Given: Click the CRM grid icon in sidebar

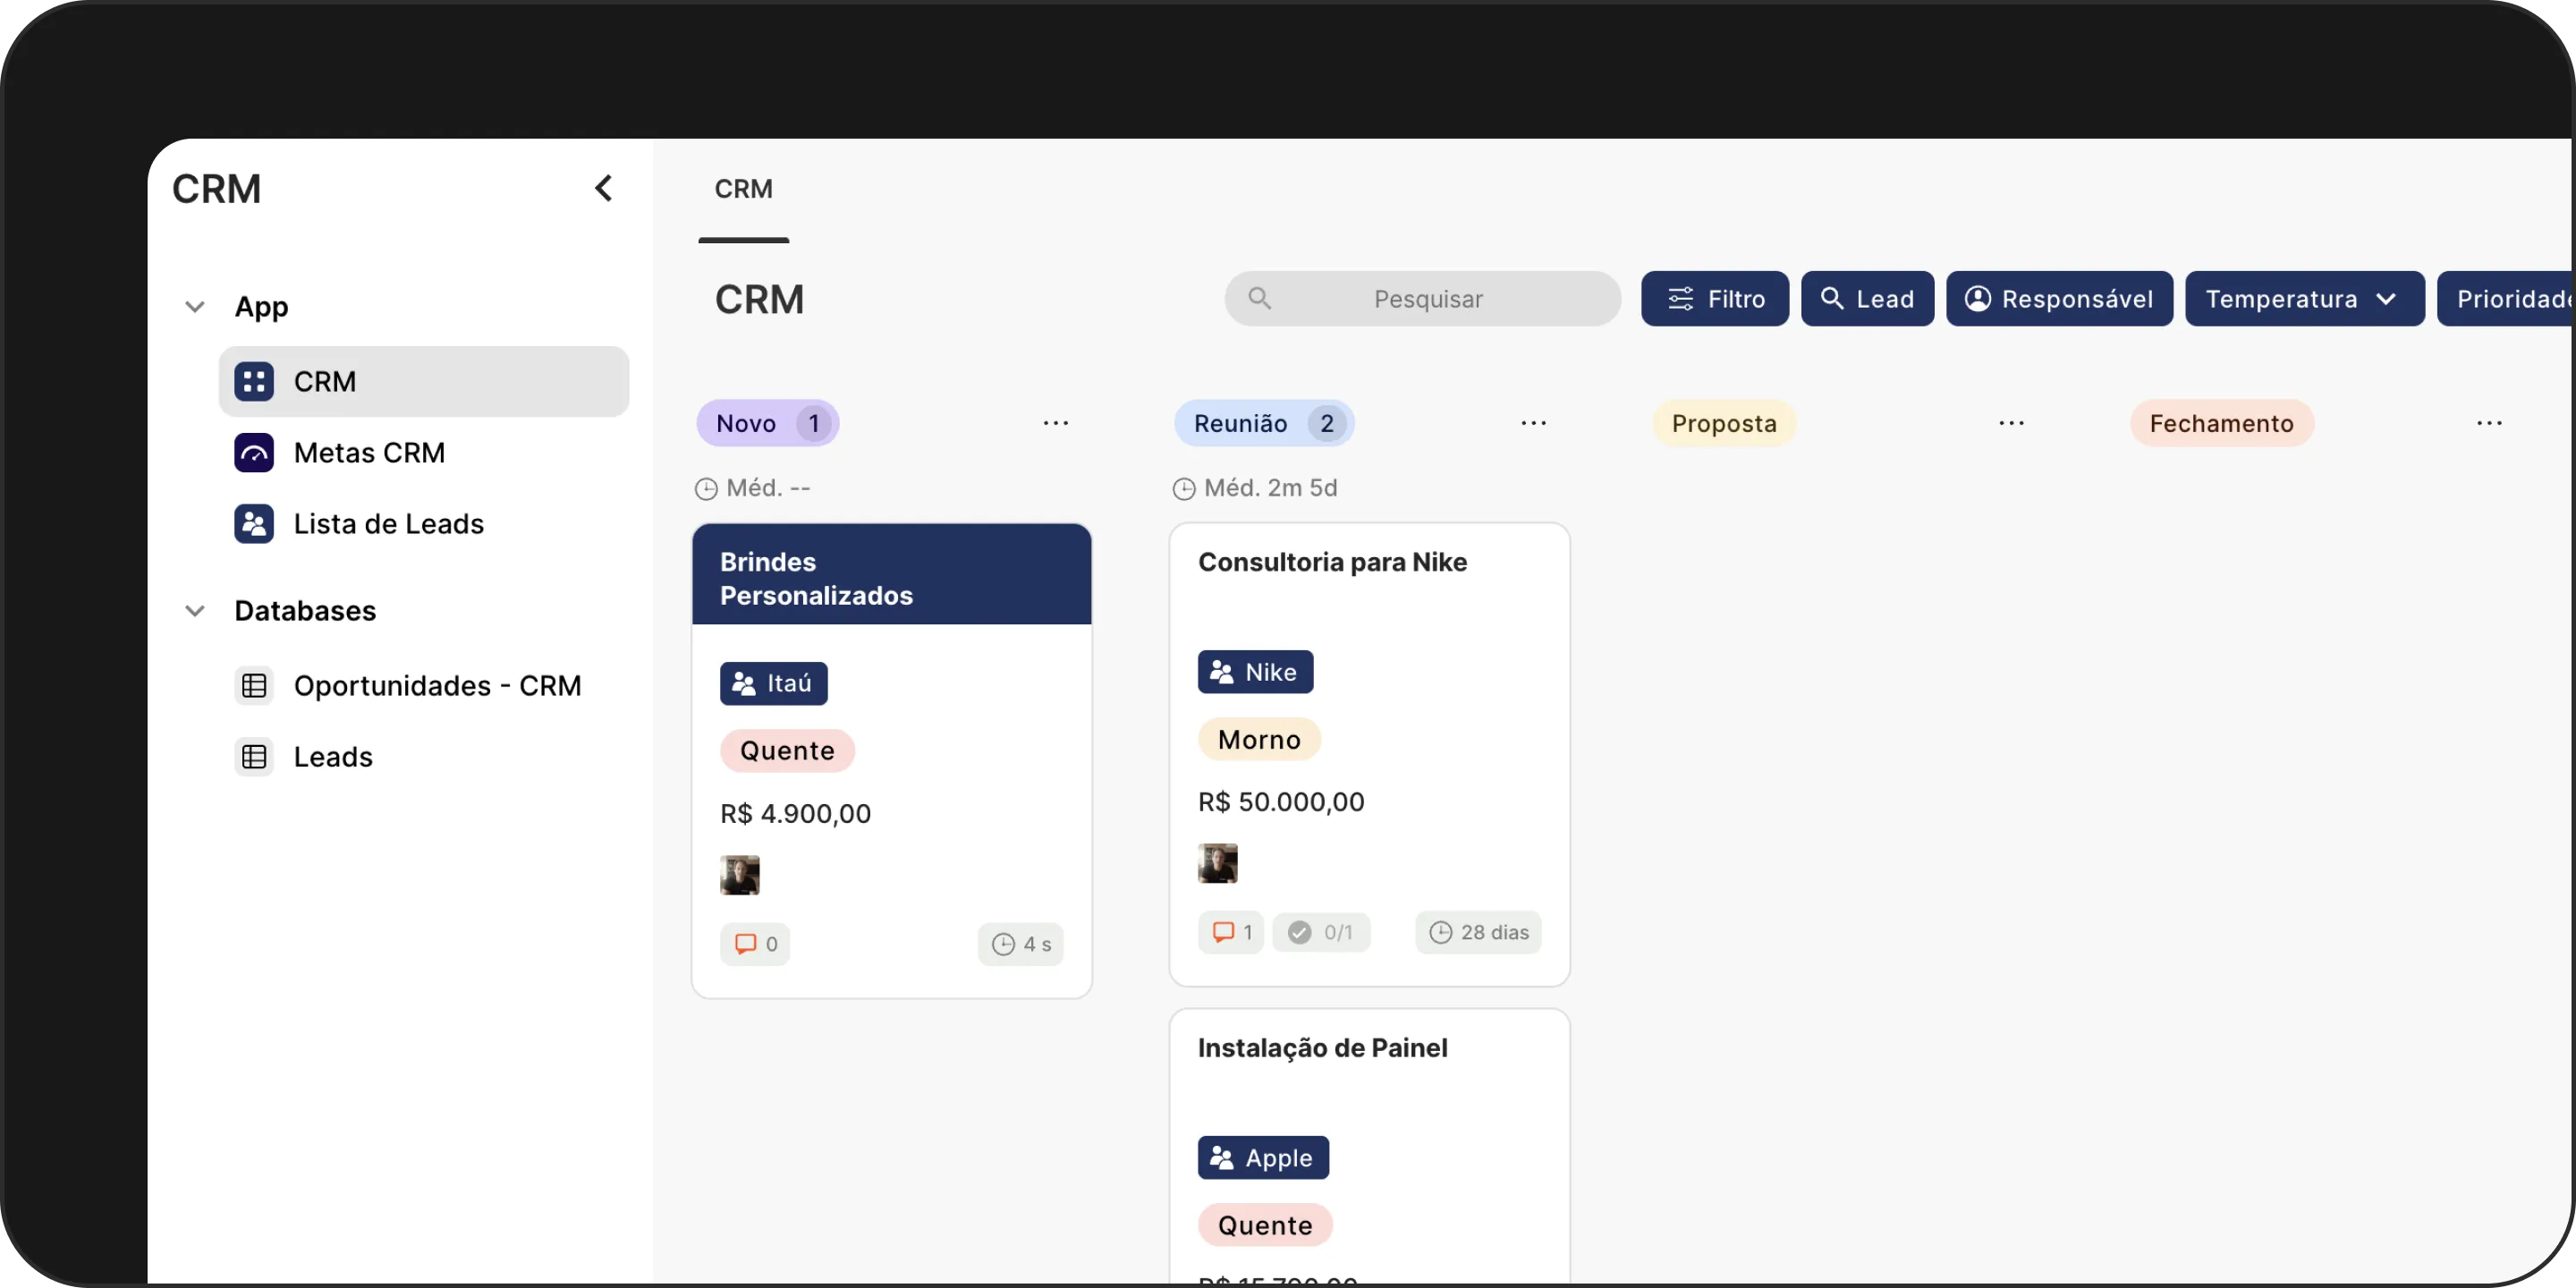Looking at the screenshot, I should pyautogui.click(x=254, y=381).
